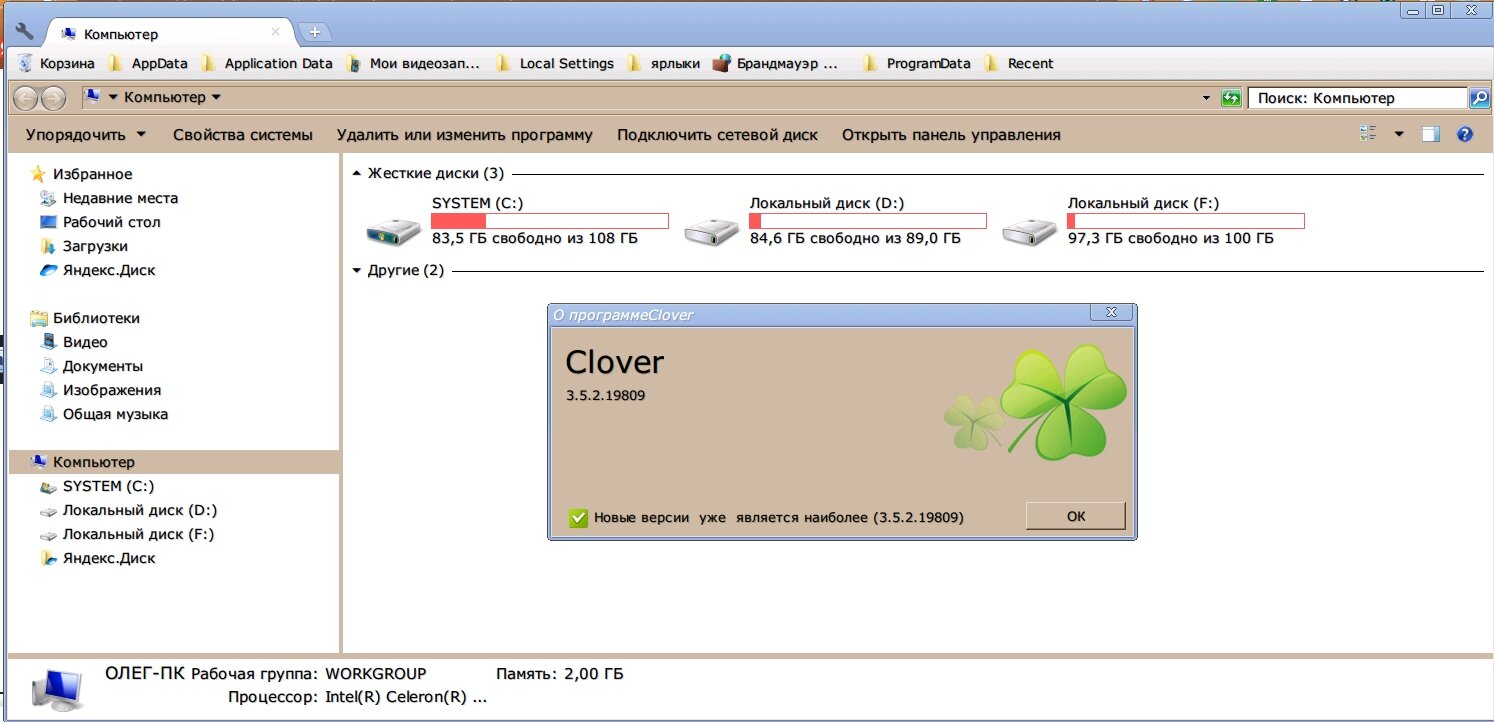Viewport: 1494px width, 722px height.
Task: Select Локальный диск (D:) drive icon
Action: (x=712, y=231)
